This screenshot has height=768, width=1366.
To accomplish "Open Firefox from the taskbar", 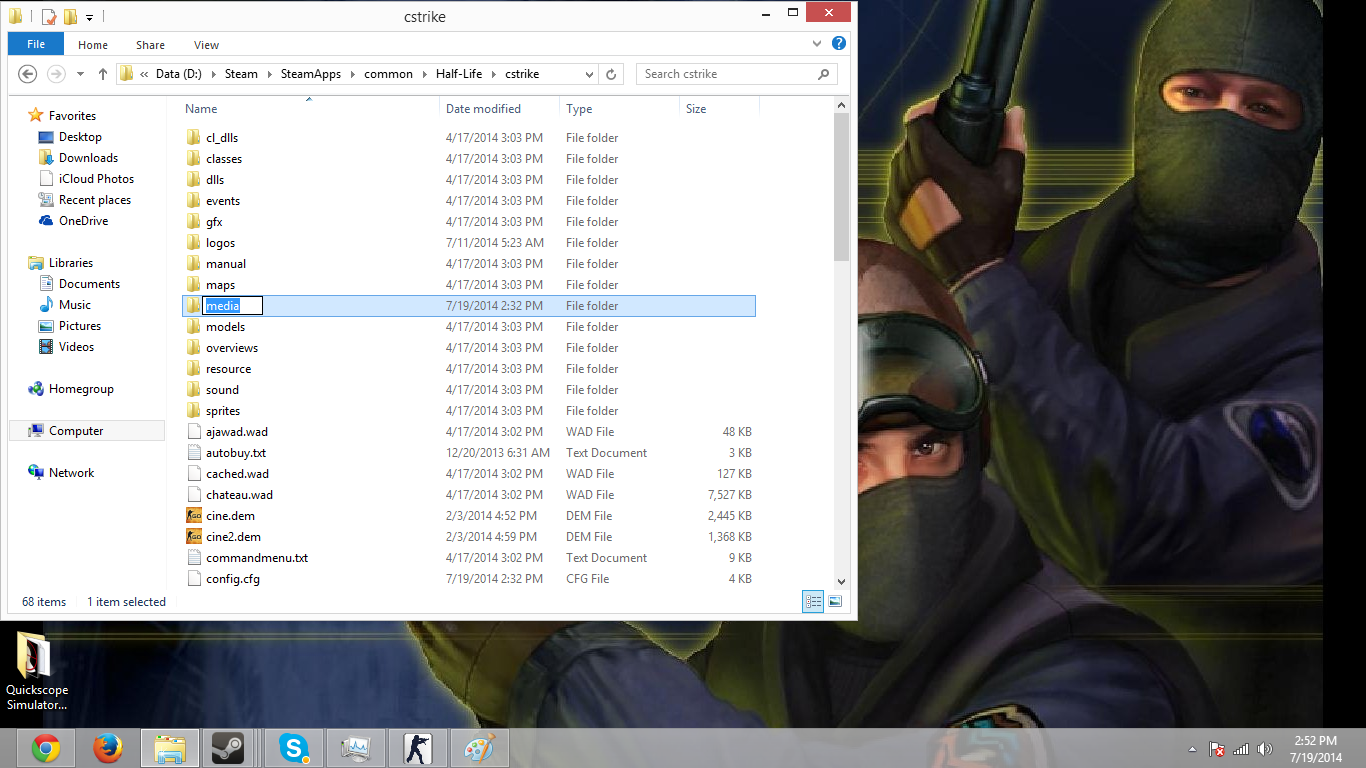I will 107,748.
